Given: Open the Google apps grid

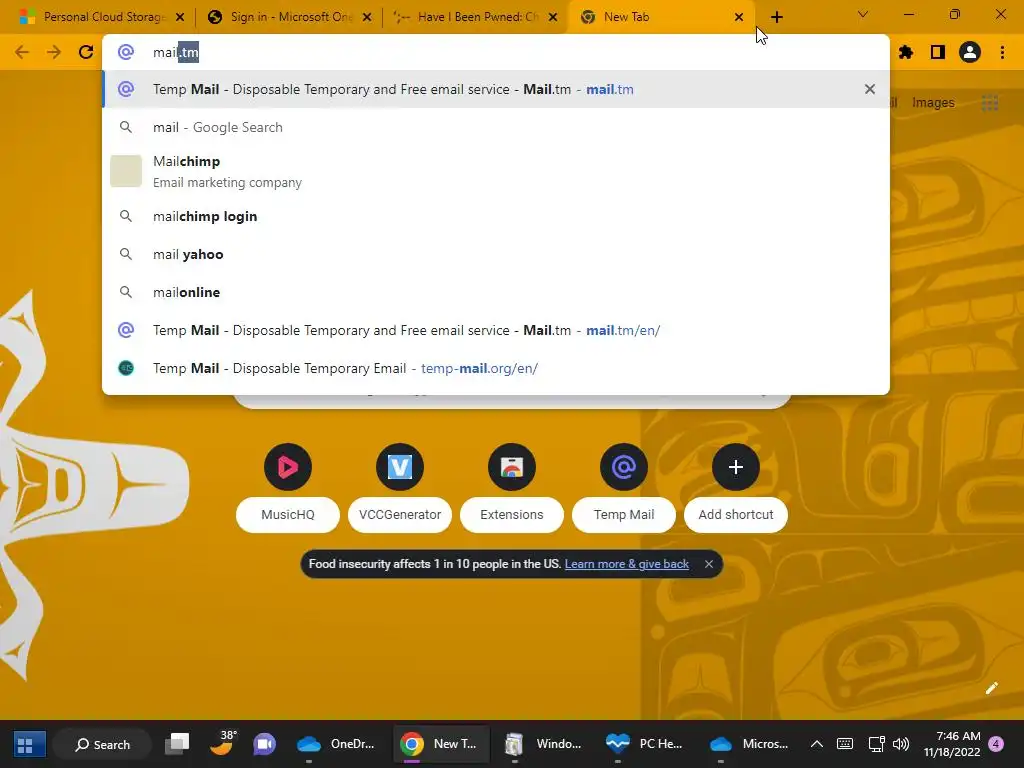Looking at the screenshot, I should coord(990,103).
